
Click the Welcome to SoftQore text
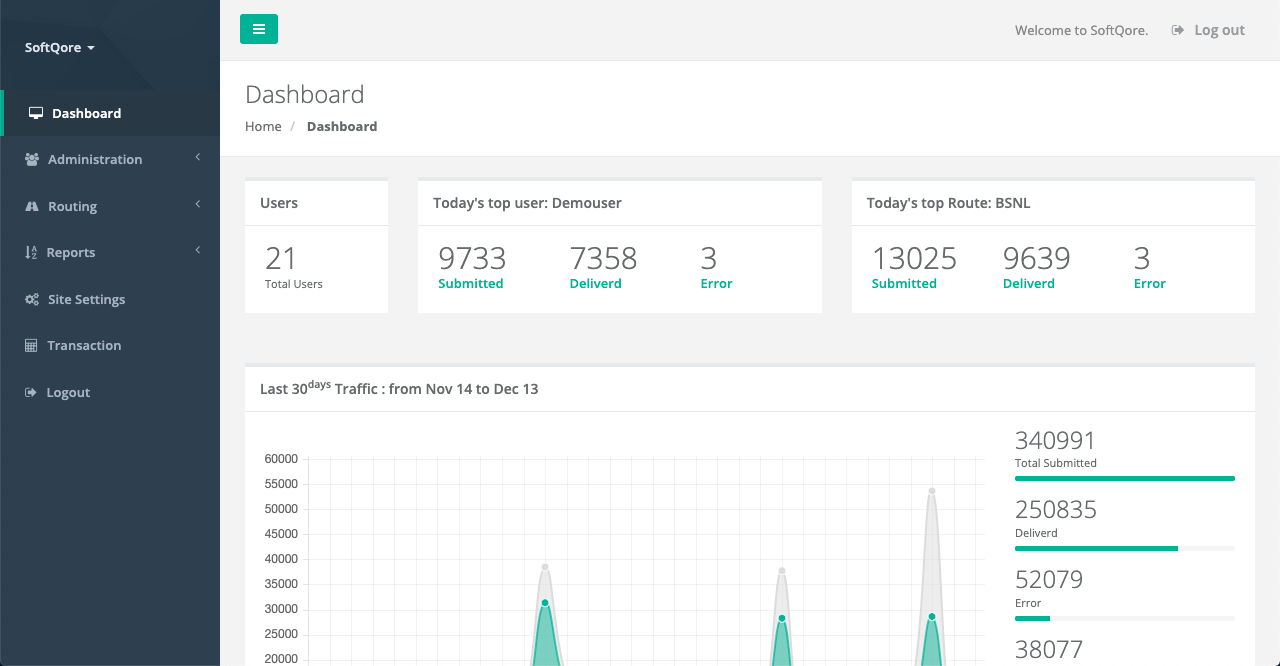[1081, 30]
